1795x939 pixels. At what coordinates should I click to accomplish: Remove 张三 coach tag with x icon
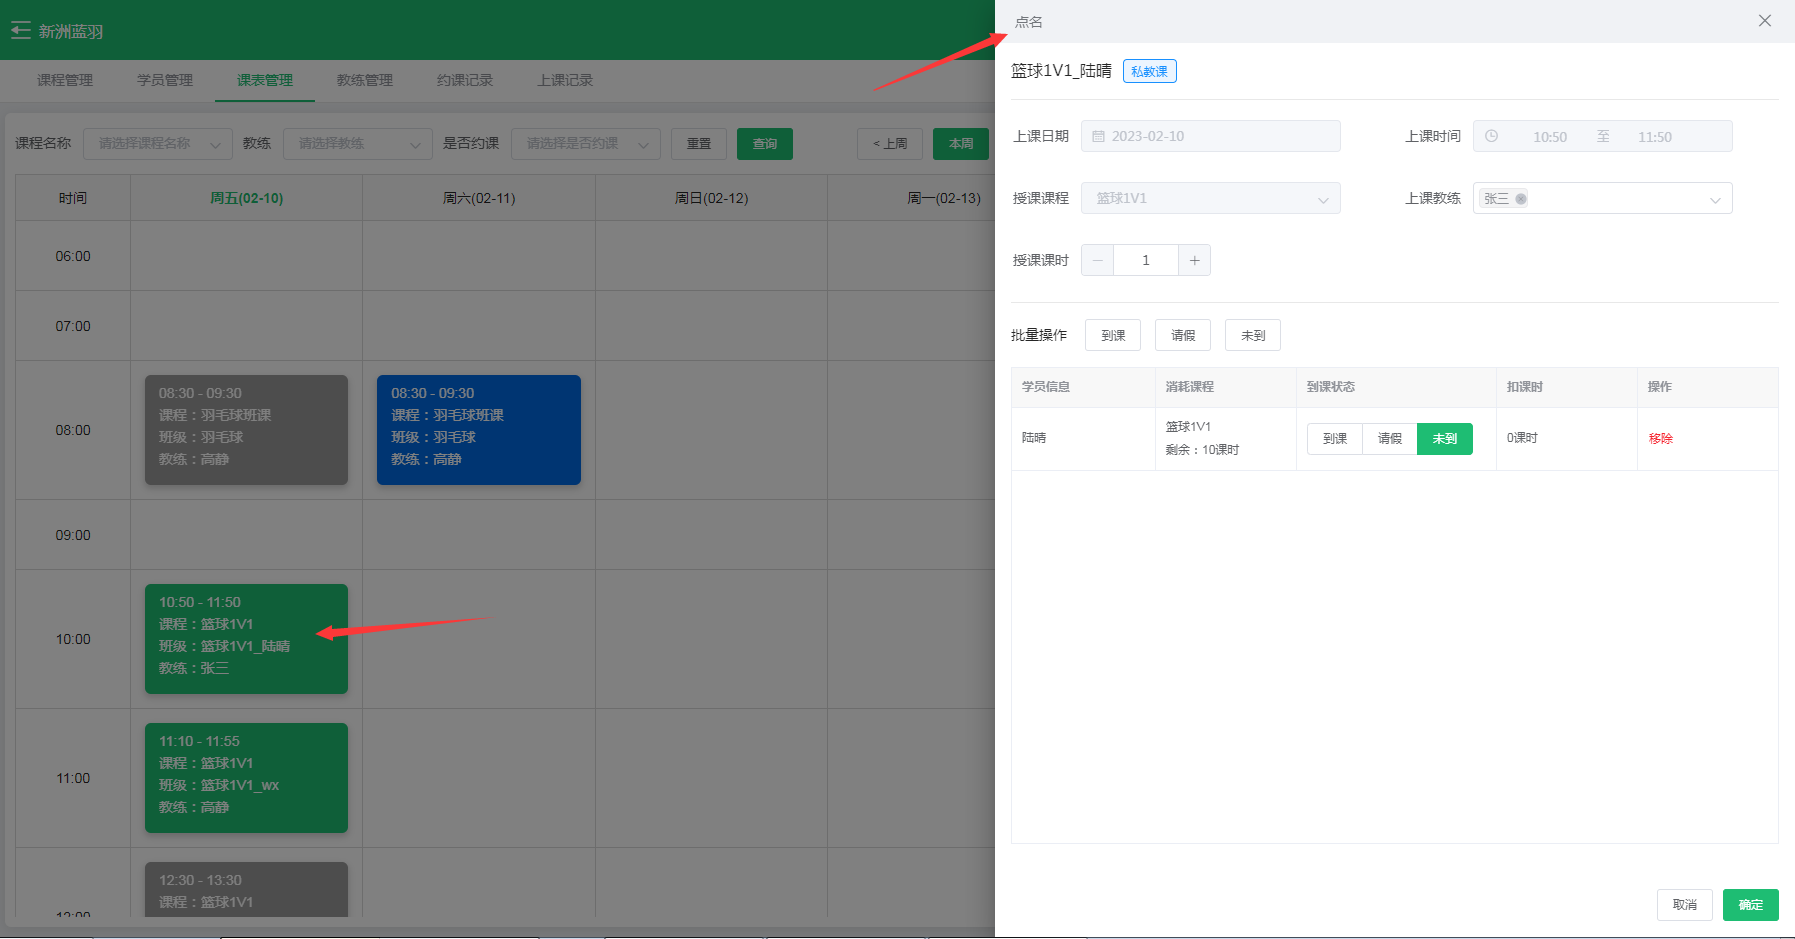1521,199
